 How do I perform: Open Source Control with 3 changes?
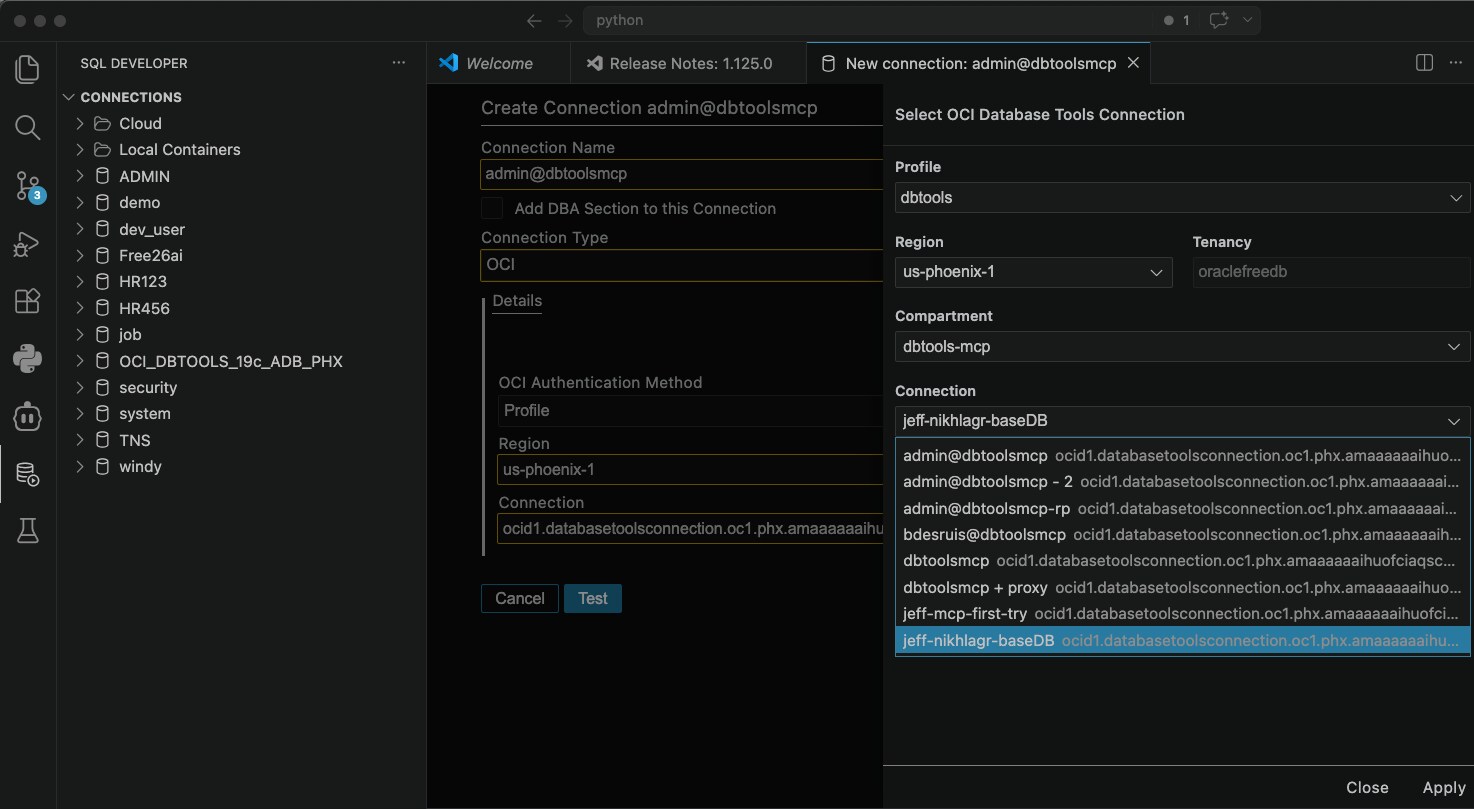[x=28, y=186]
